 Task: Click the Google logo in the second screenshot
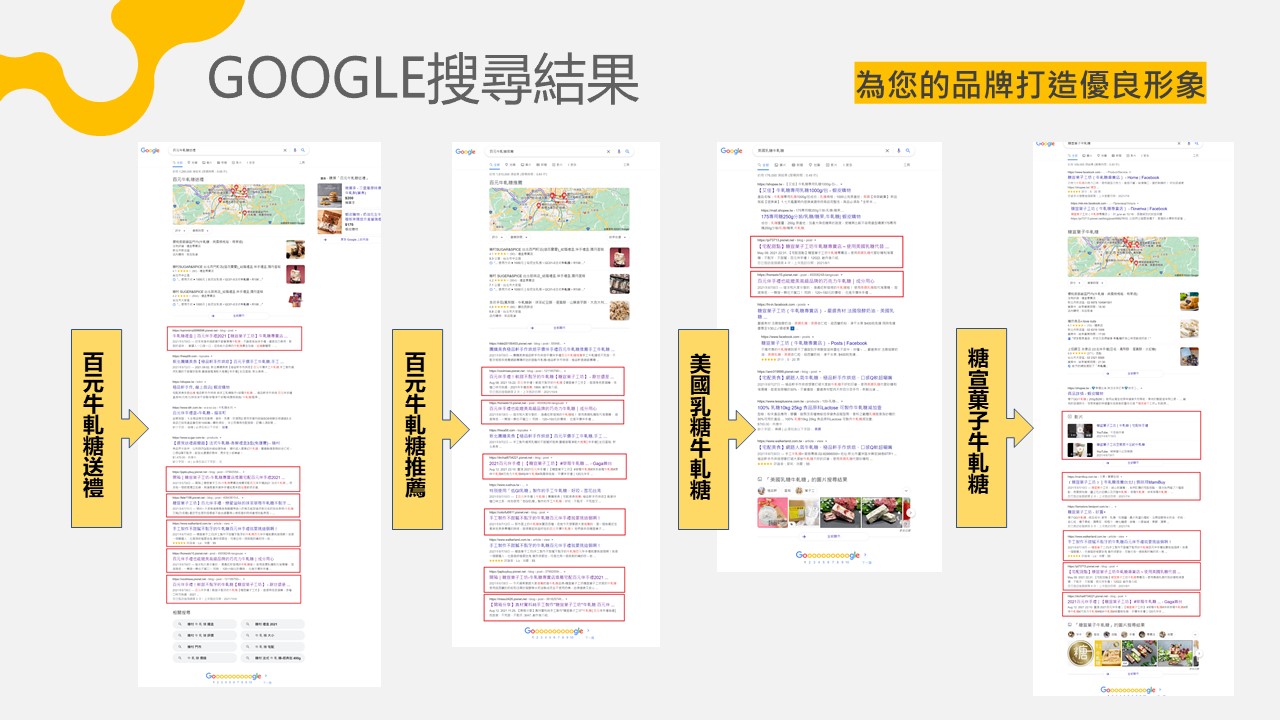(x=465, y=152)
